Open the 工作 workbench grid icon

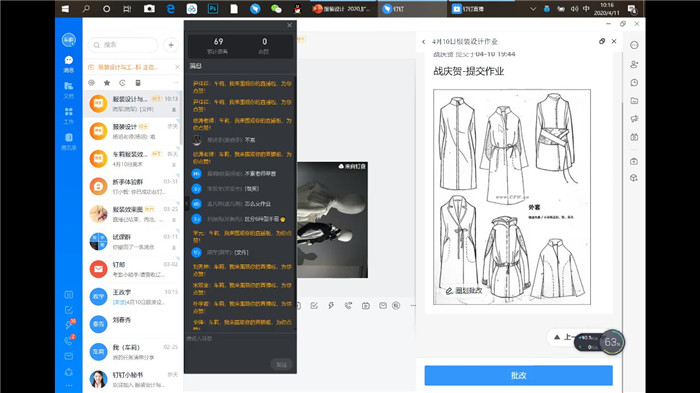tap(69, 116)
